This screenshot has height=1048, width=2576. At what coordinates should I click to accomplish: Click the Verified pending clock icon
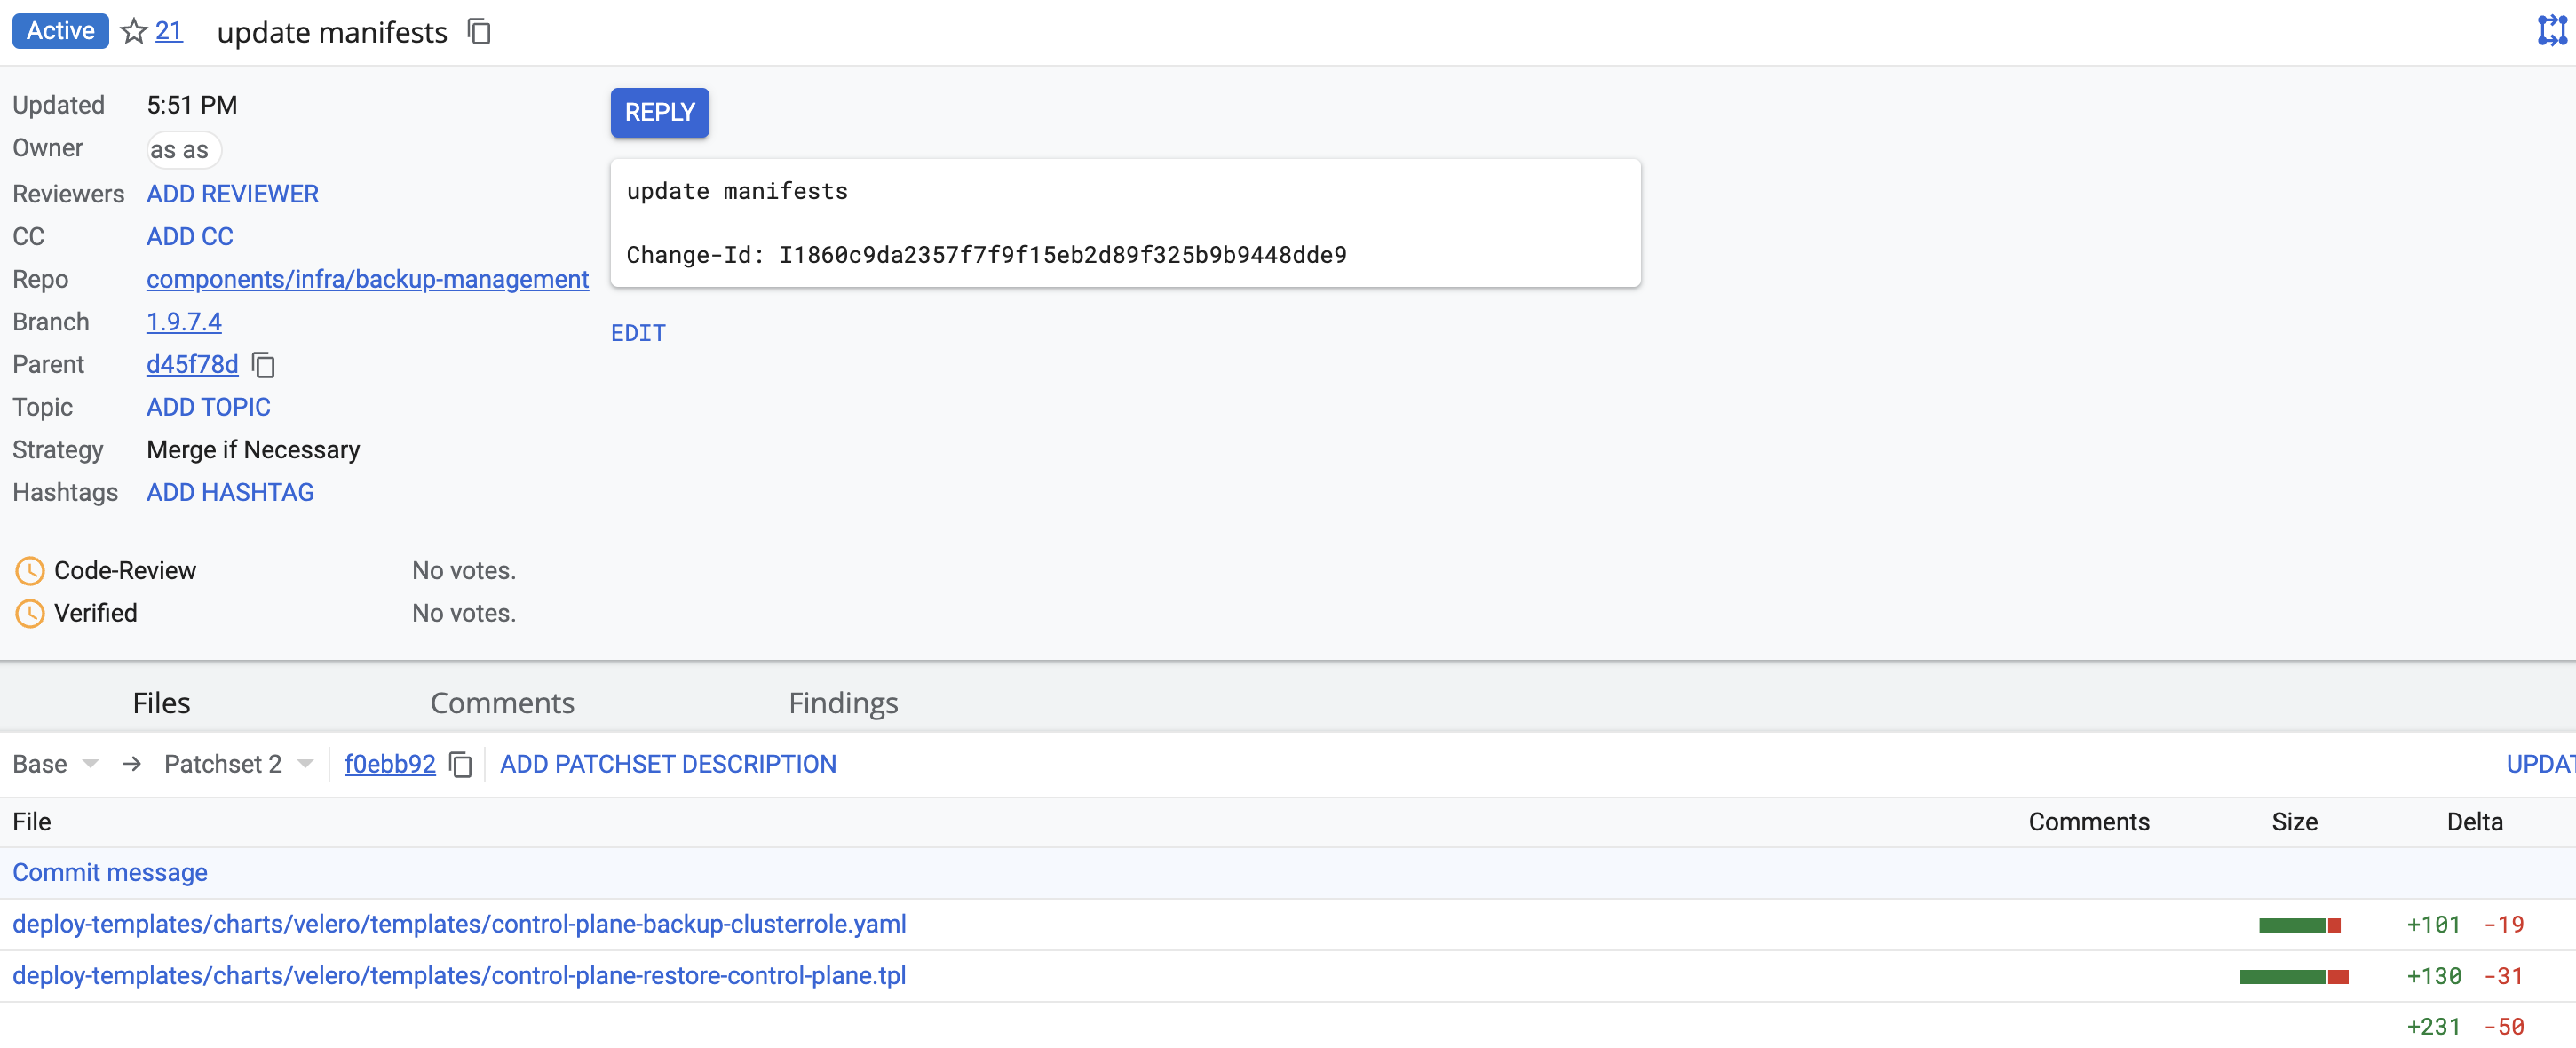[x=28, y=615]
